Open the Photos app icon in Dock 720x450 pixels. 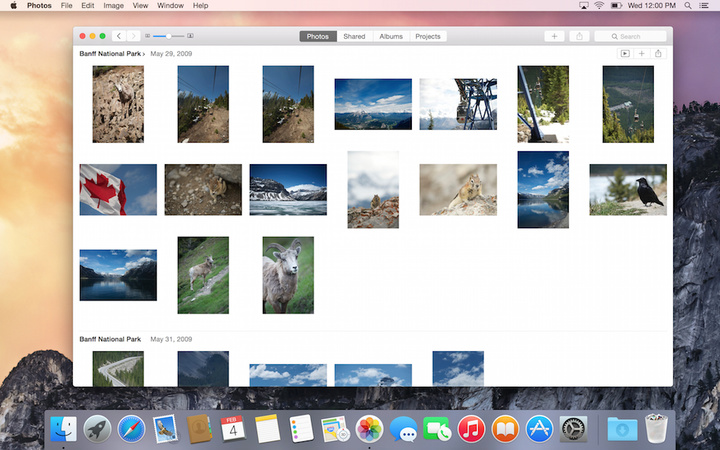(x=369, y=429)
